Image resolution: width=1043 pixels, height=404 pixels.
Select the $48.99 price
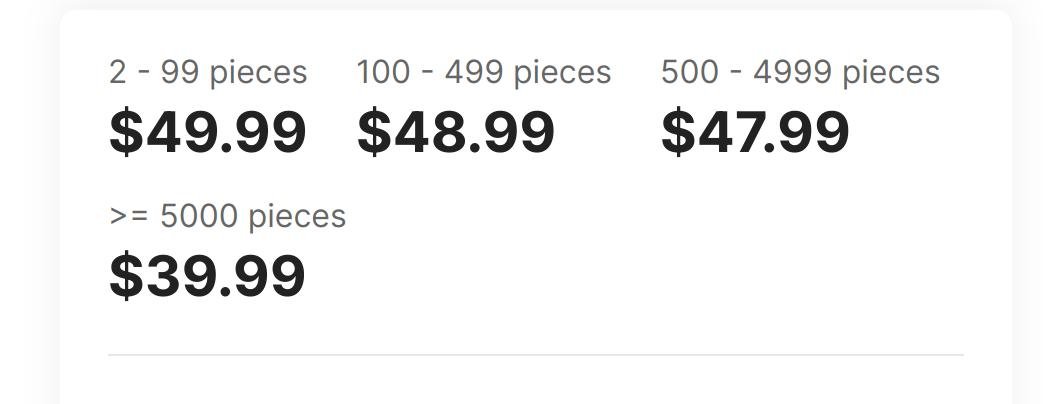(455, 132)
